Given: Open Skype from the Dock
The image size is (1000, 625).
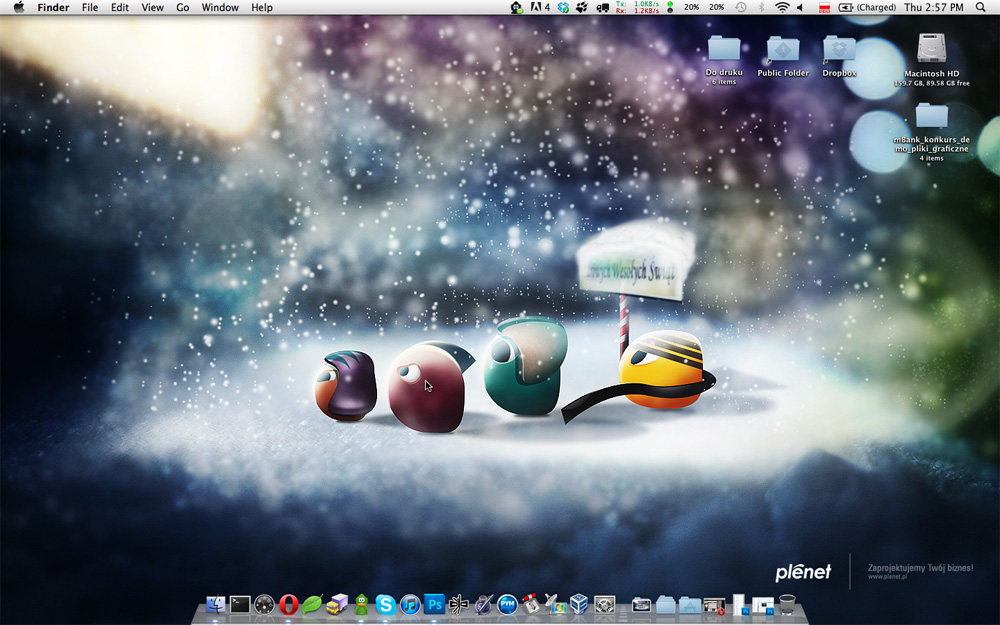Looking at the screenshot, I should 385,603.
